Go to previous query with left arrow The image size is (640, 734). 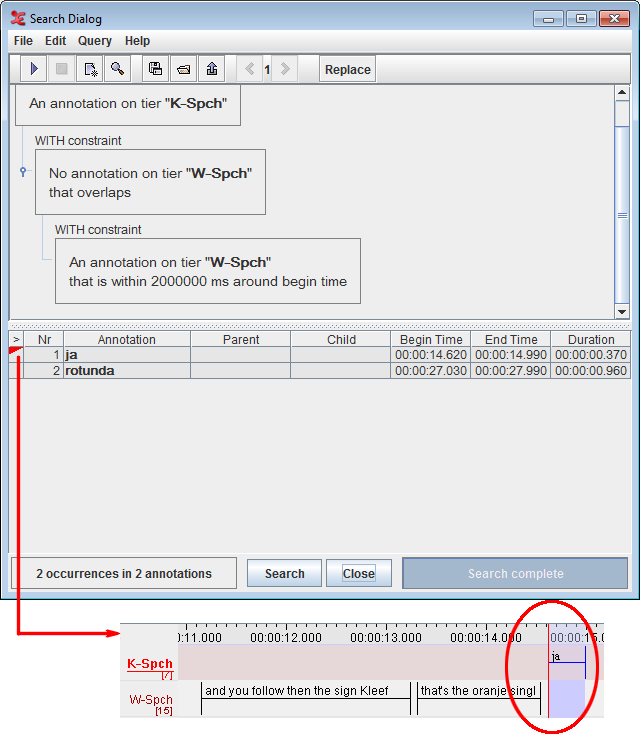pos(250,69)
